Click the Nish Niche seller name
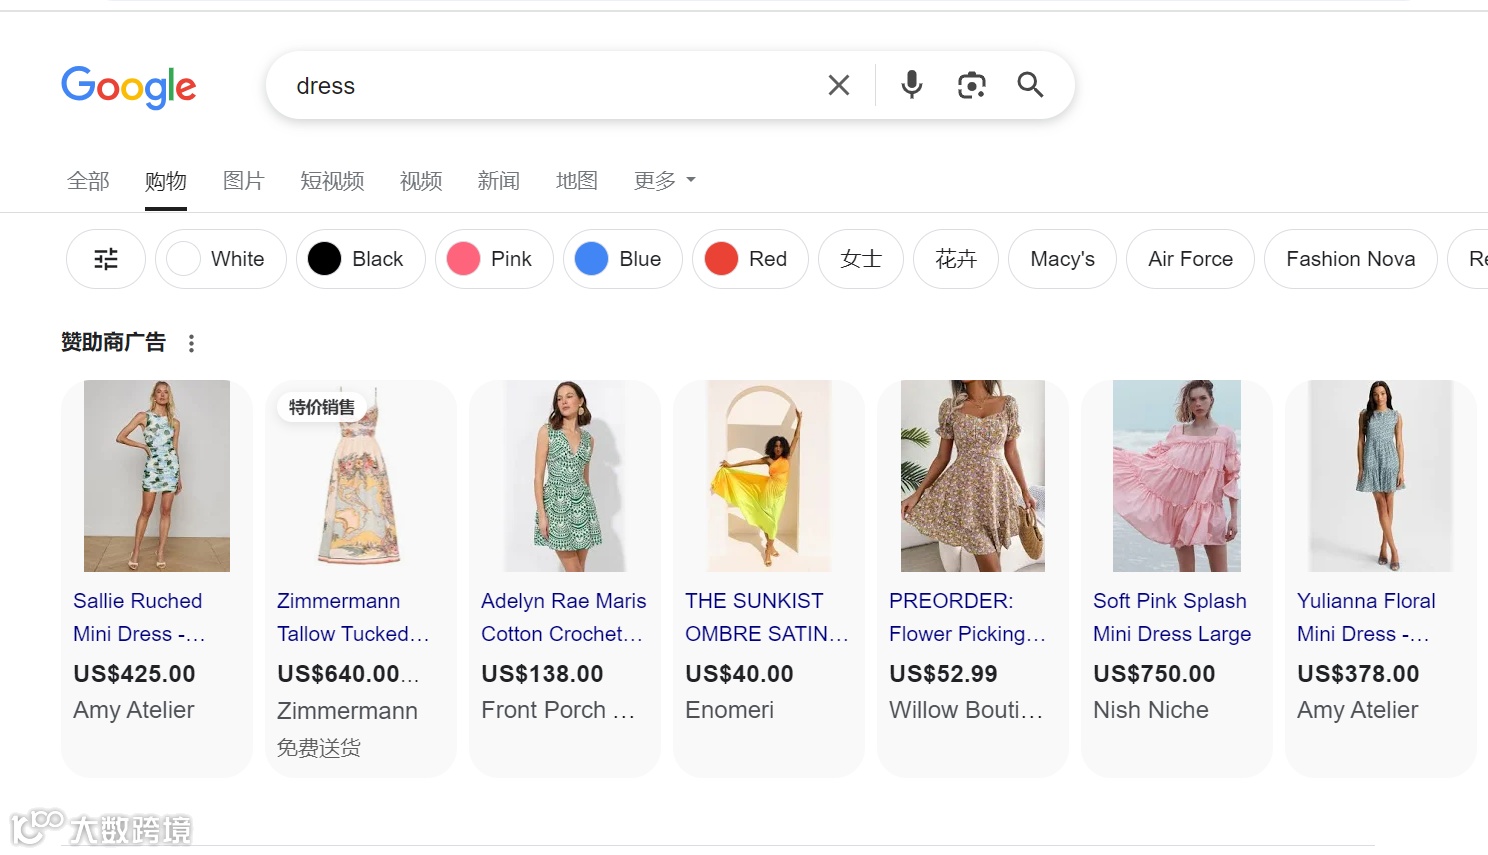 (1151, 710)
